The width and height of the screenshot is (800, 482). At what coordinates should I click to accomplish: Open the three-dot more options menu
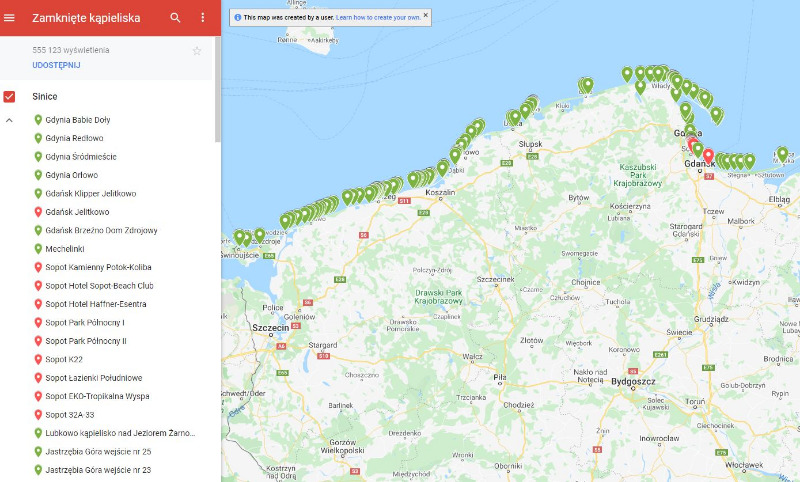pyautogui.click(x=203, y=18)
